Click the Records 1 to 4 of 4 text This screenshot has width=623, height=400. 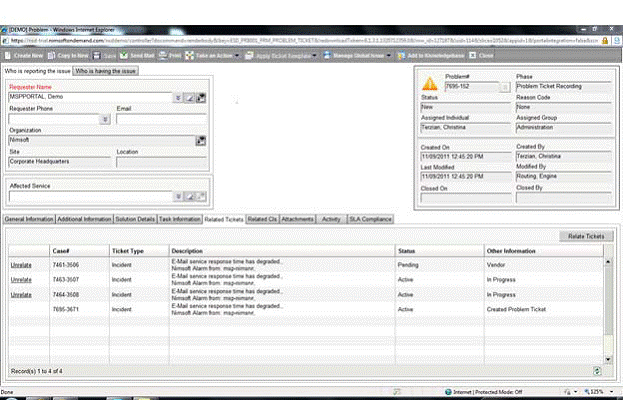coord(37,371)
